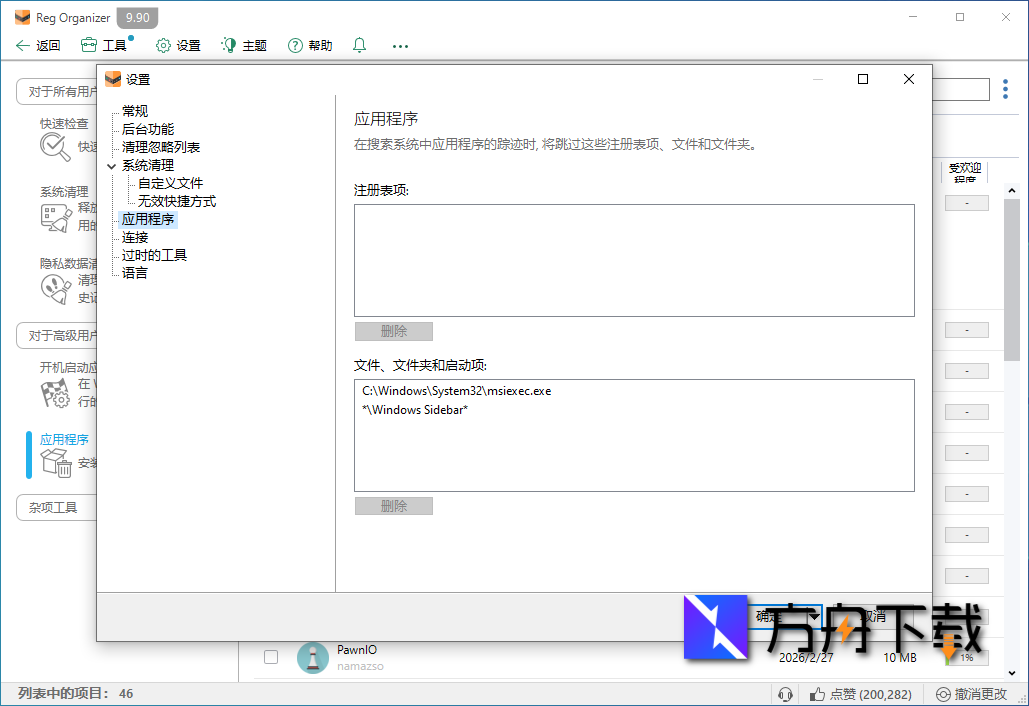The height and width of the screenshot is (706, 1029).
Task: Open the more options ellipsis menu
Action: pyautogui.click(x=400, y=45)
